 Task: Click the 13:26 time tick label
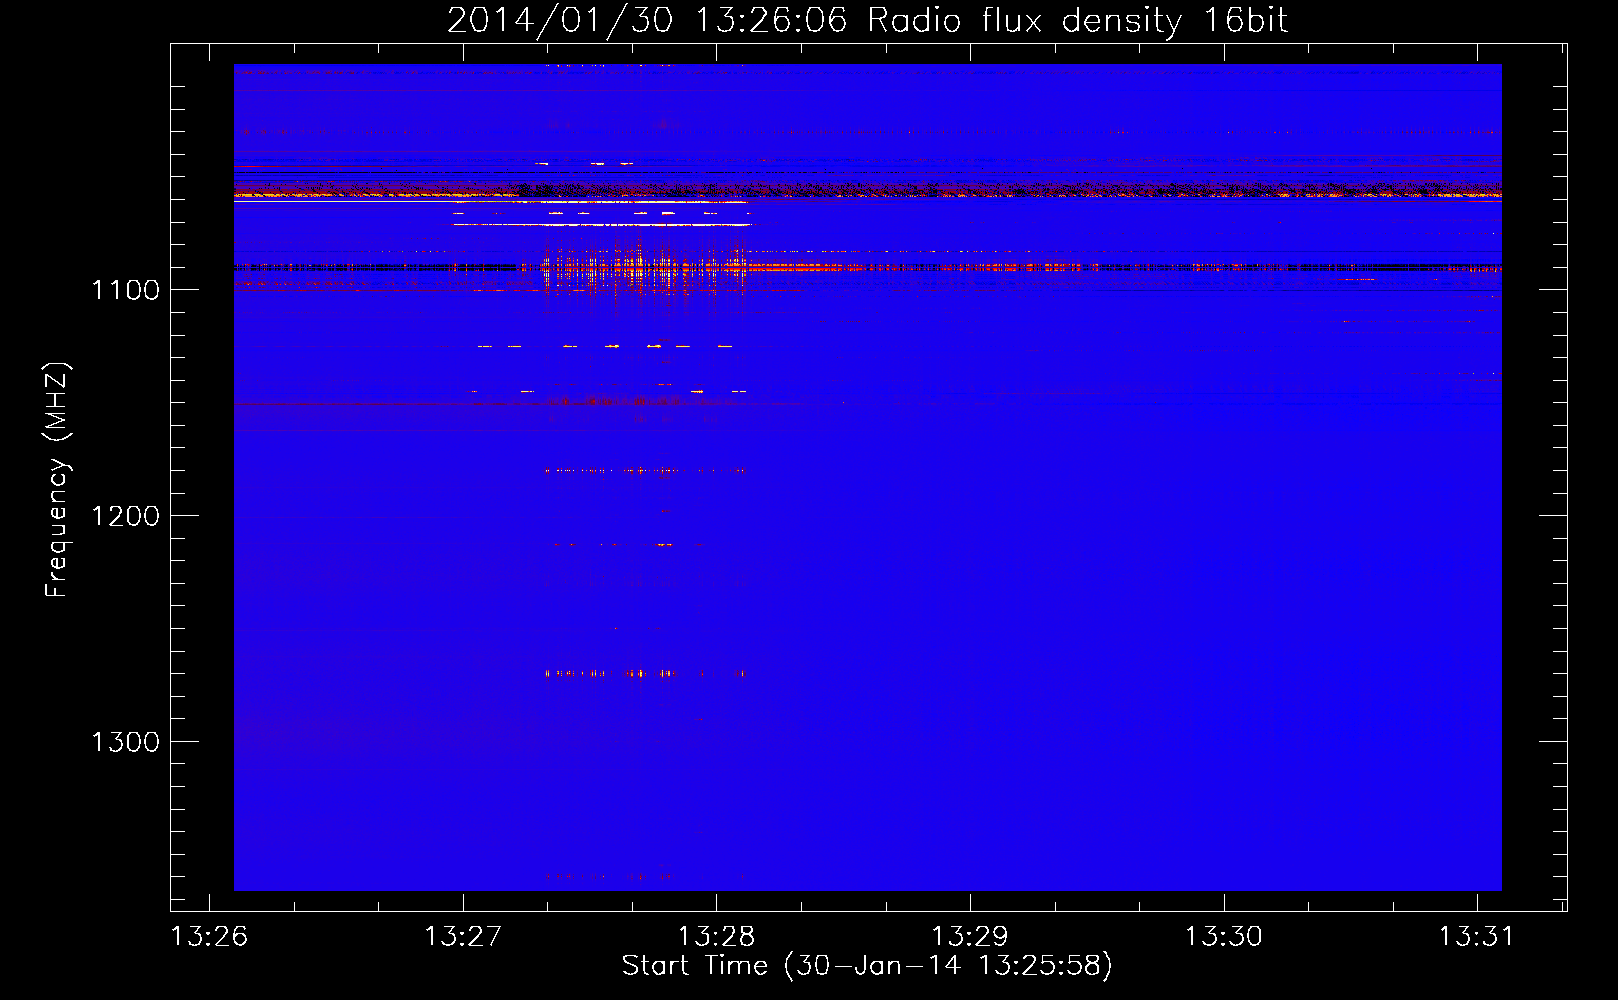[x=209, y=937]
